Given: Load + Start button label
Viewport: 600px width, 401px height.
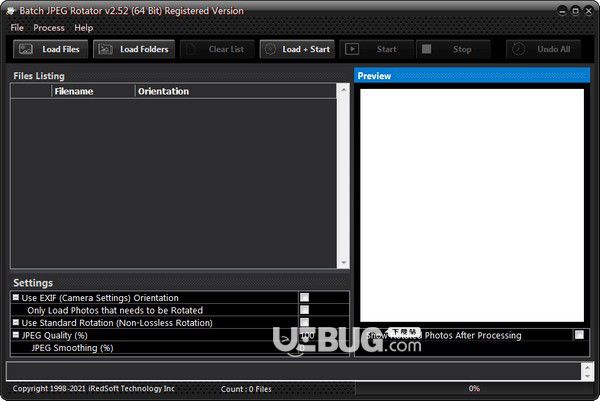Looking at the screenshot, I should coord(306,49).
